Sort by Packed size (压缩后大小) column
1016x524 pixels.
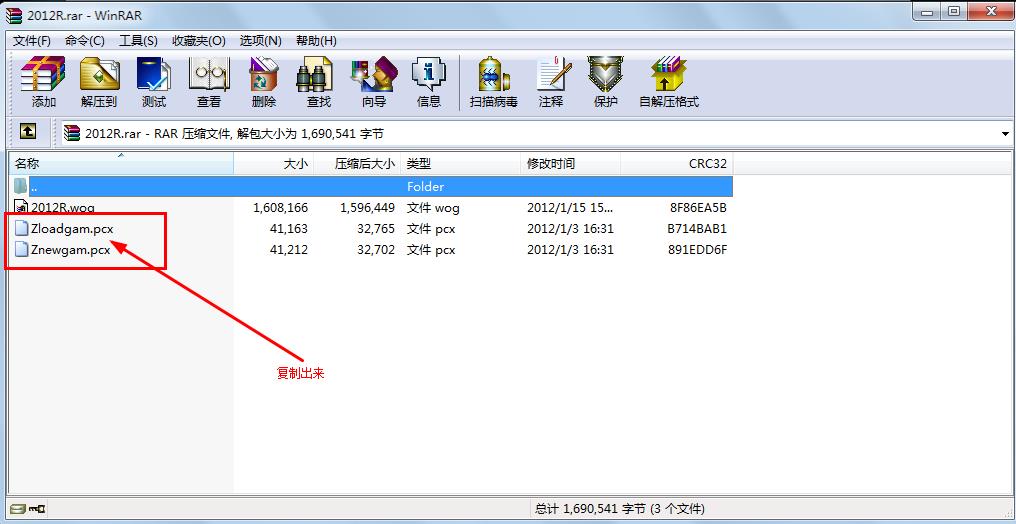[357, 164]
